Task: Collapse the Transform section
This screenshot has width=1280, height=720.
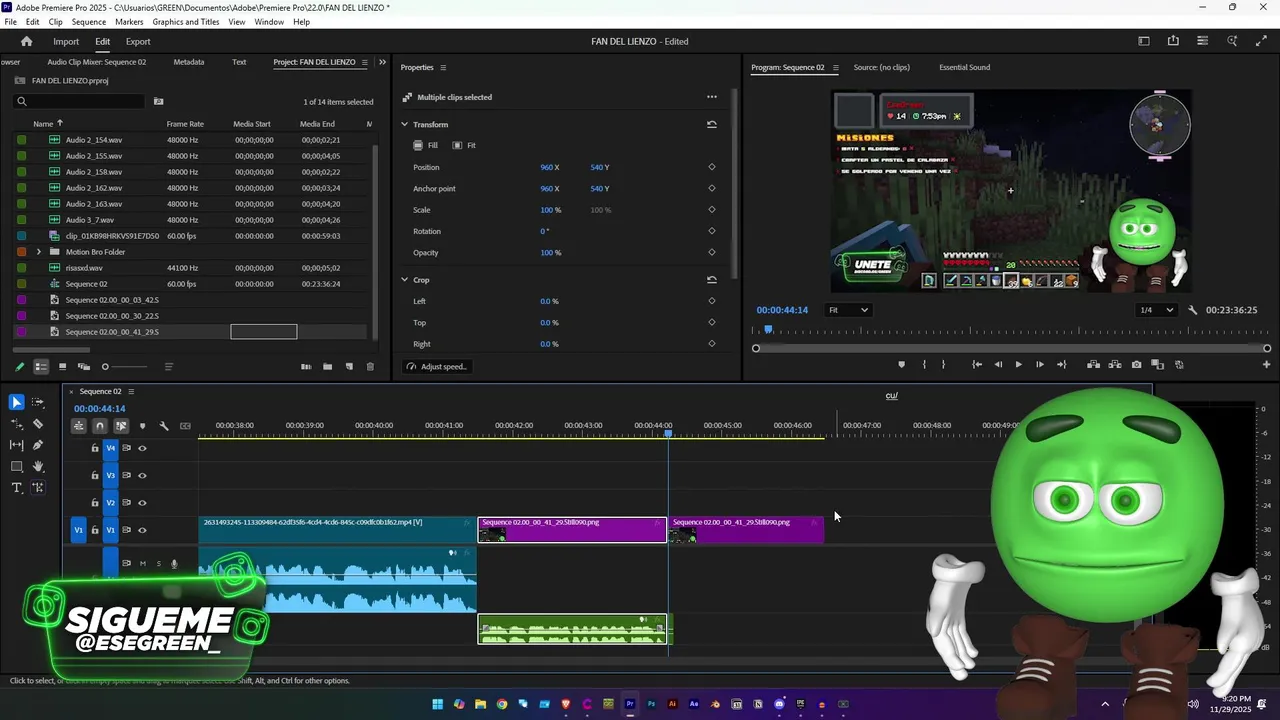Action: tap(405, 124)
